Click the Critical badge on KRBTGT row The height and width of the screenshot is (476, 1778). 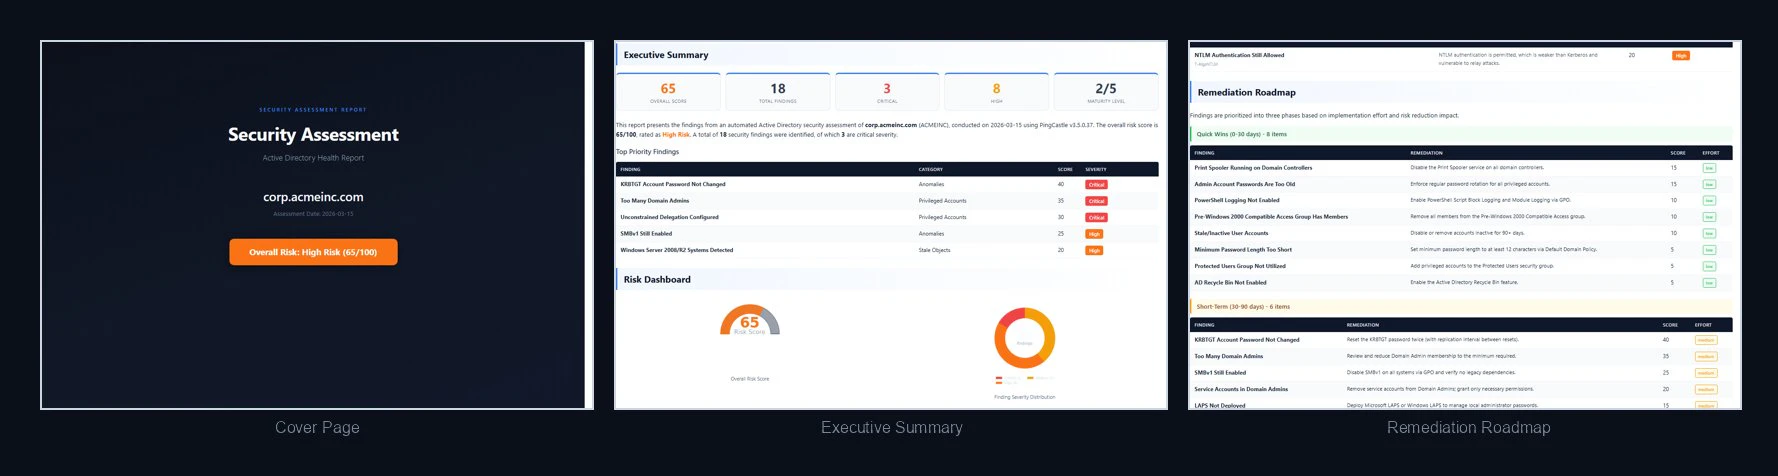[x=1096, y=185]
